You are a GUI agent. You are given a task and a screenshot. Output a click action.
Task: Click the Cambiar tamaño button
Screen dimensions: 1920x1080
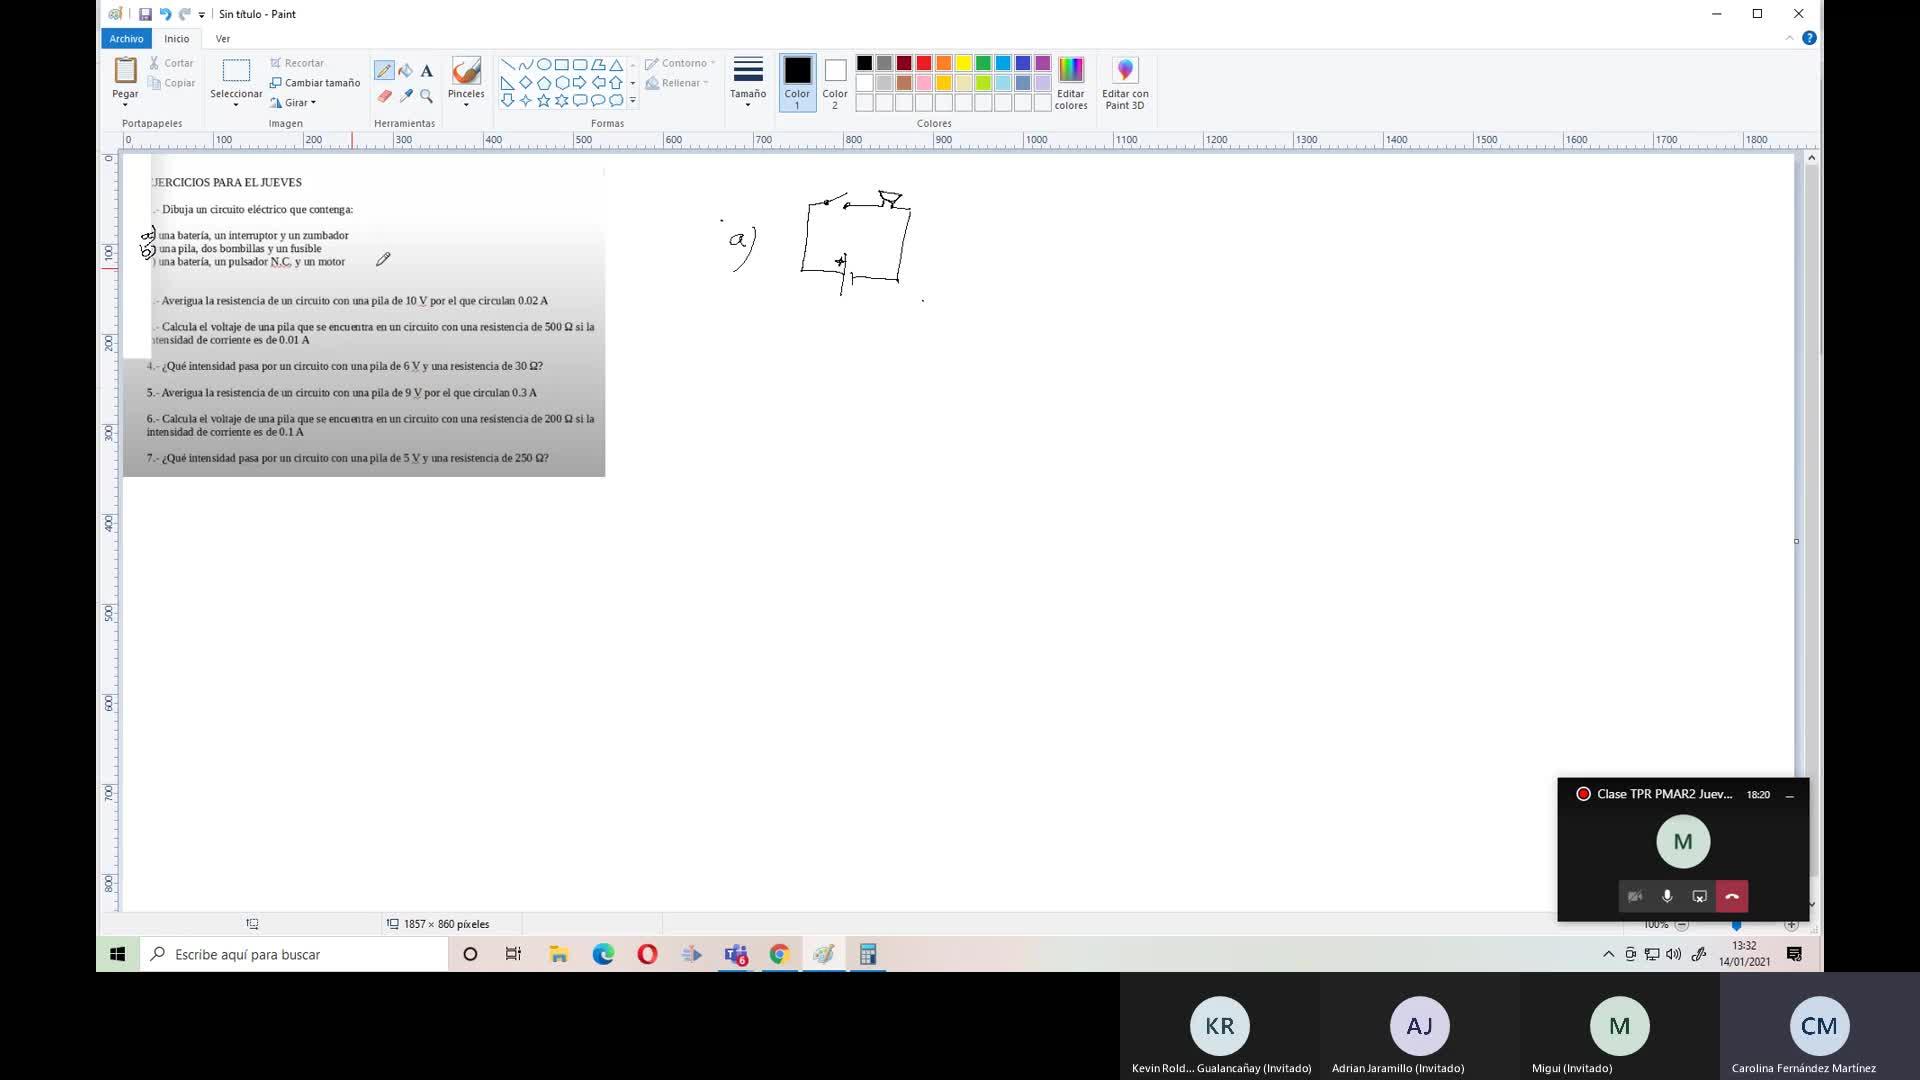315,82
